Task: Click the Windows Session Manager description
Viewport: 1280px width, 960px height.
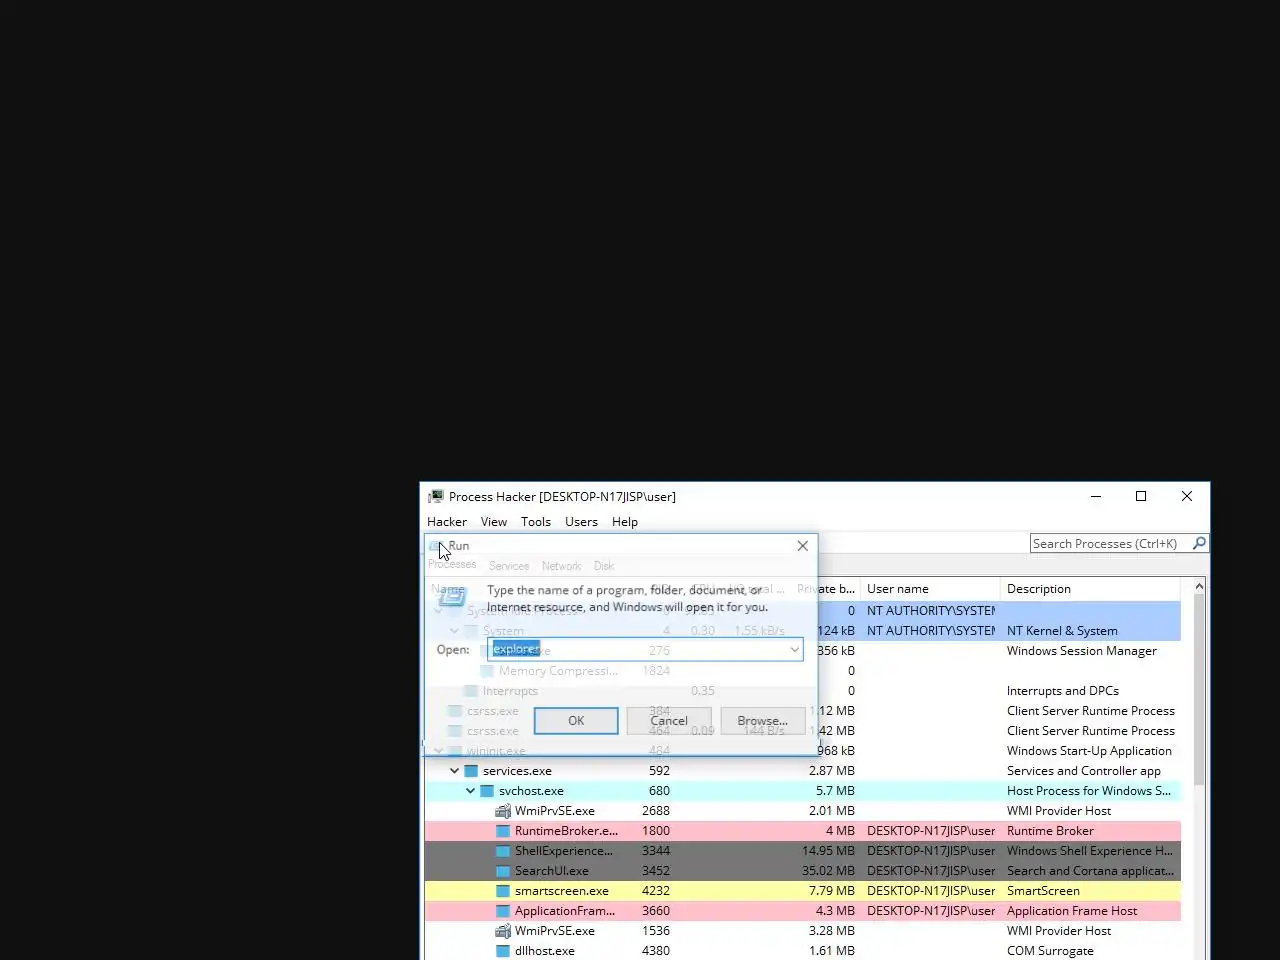Action: click(1082, 651)
